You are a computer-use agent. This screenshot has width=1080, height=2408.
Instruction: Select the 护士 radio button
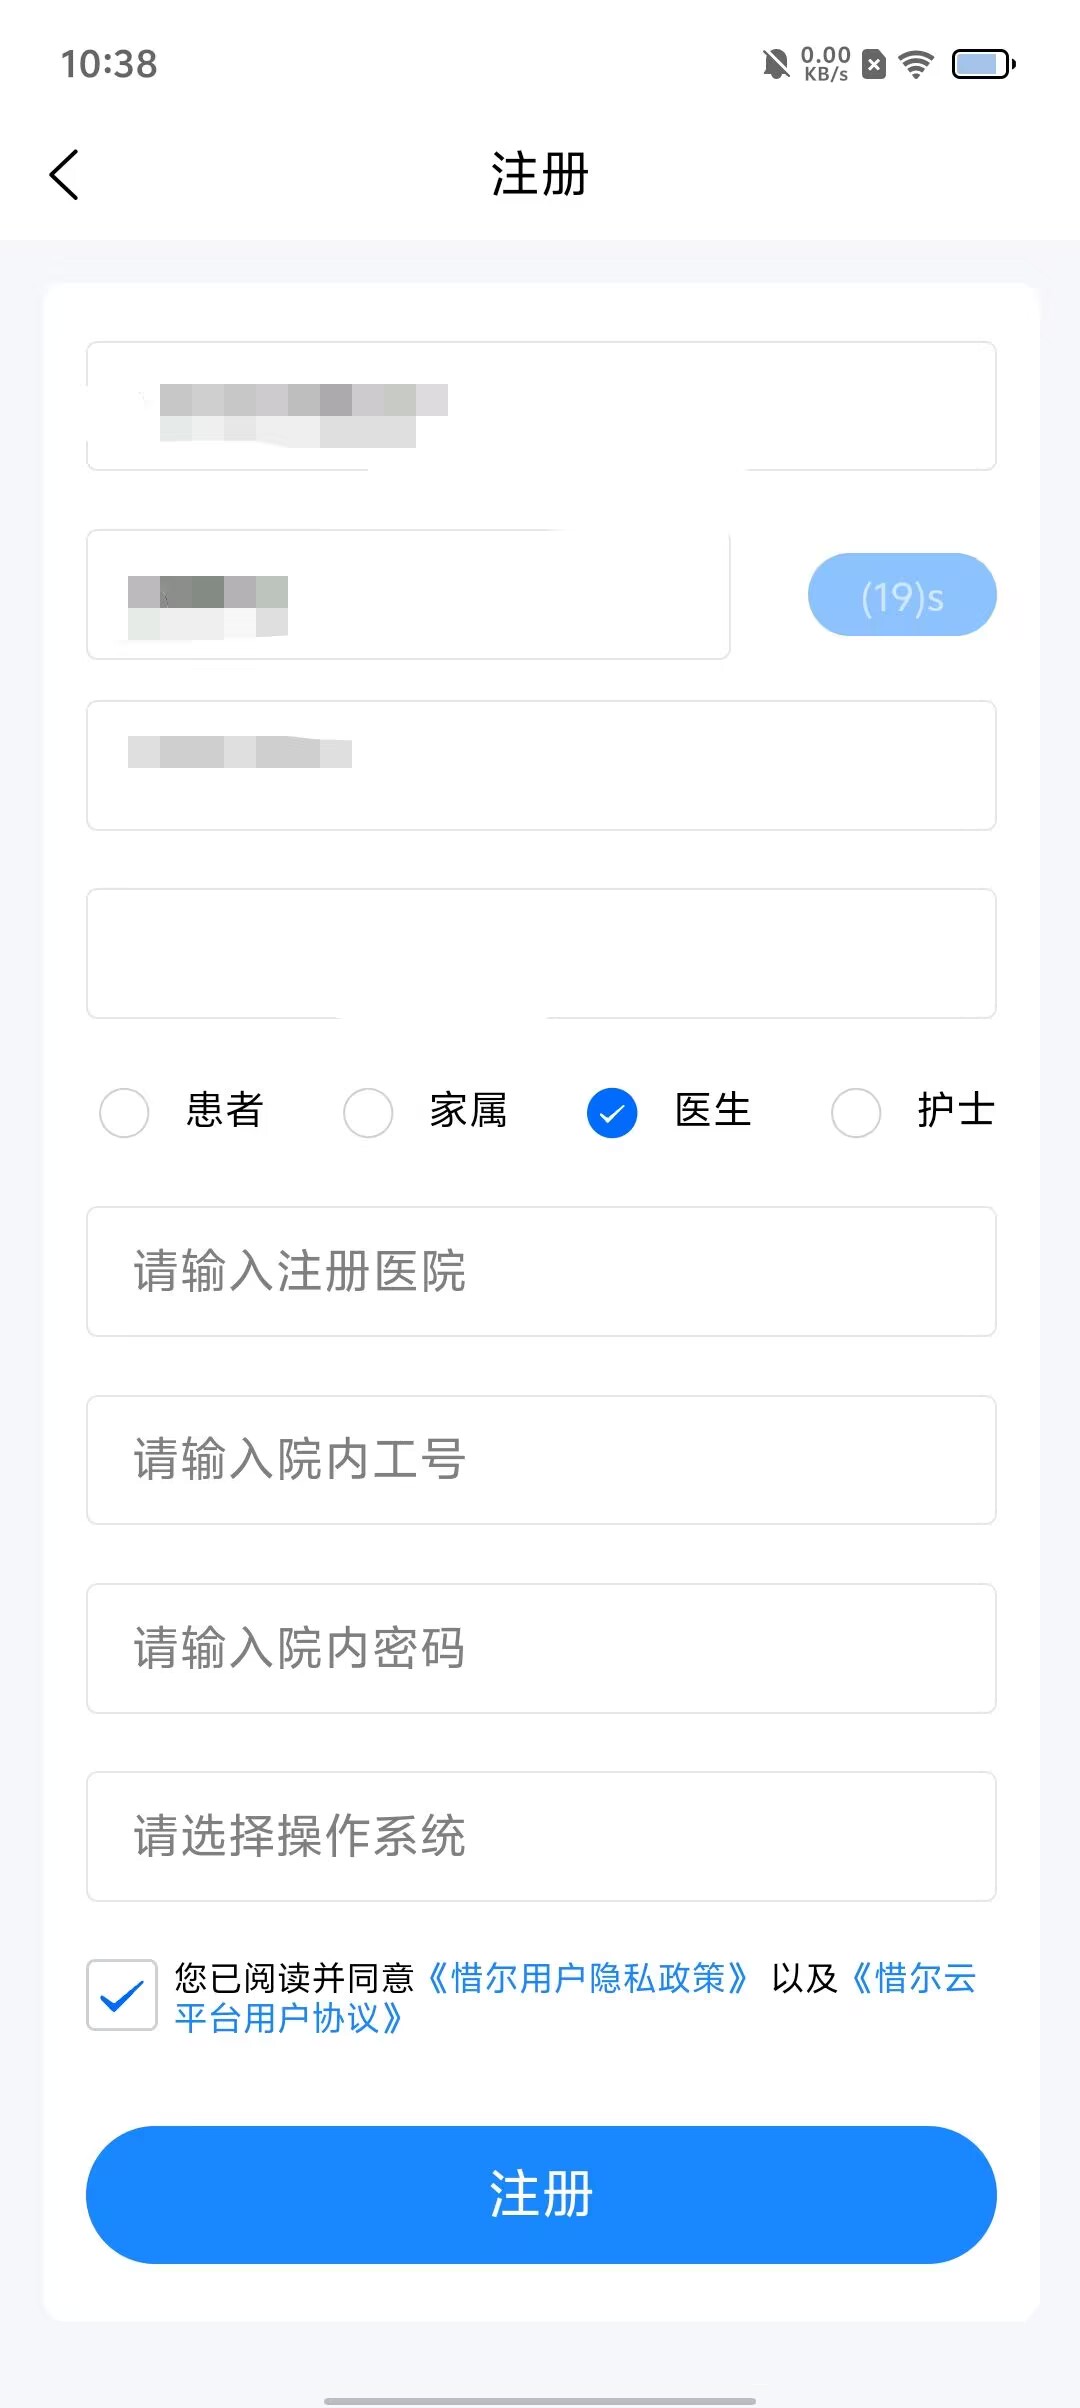point(856,1112)
